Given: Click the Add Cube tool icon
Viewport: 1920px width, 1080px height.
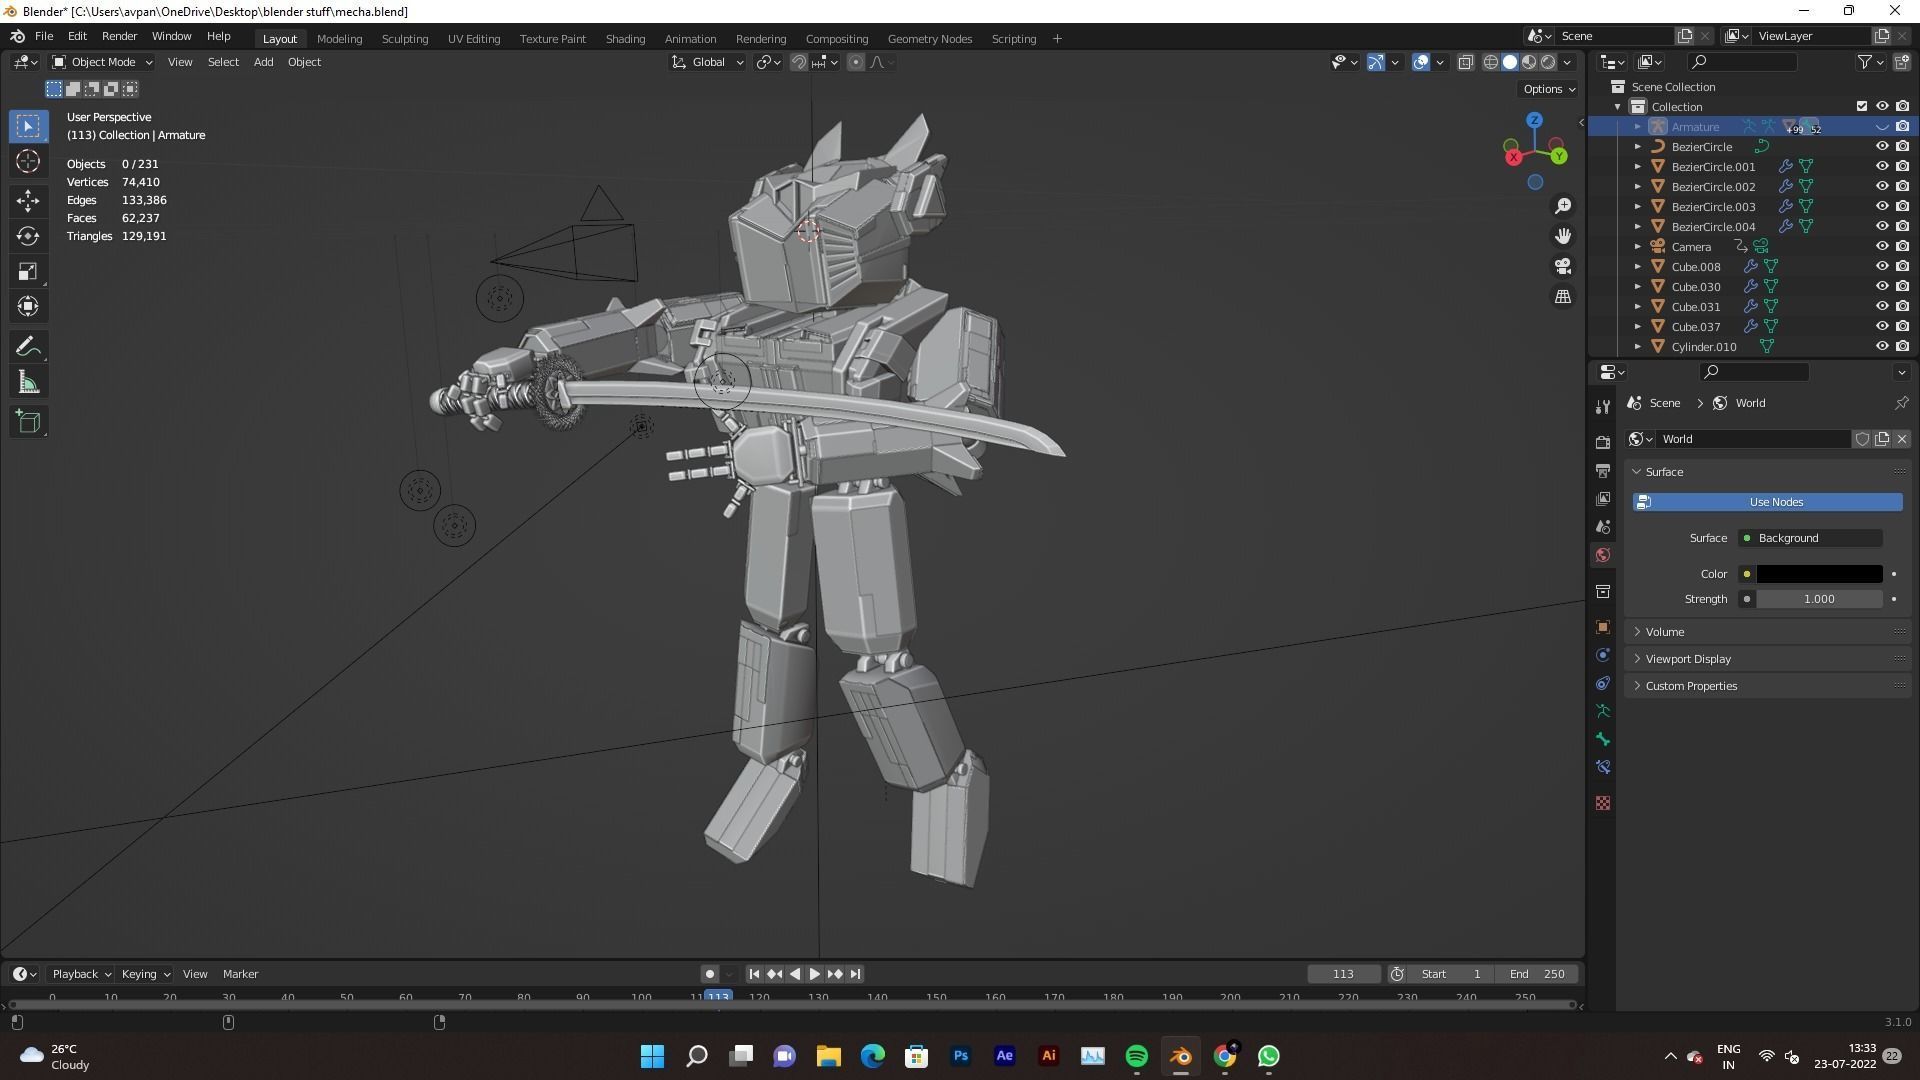Looking at the screenshot, I should [x=28, y=421].
